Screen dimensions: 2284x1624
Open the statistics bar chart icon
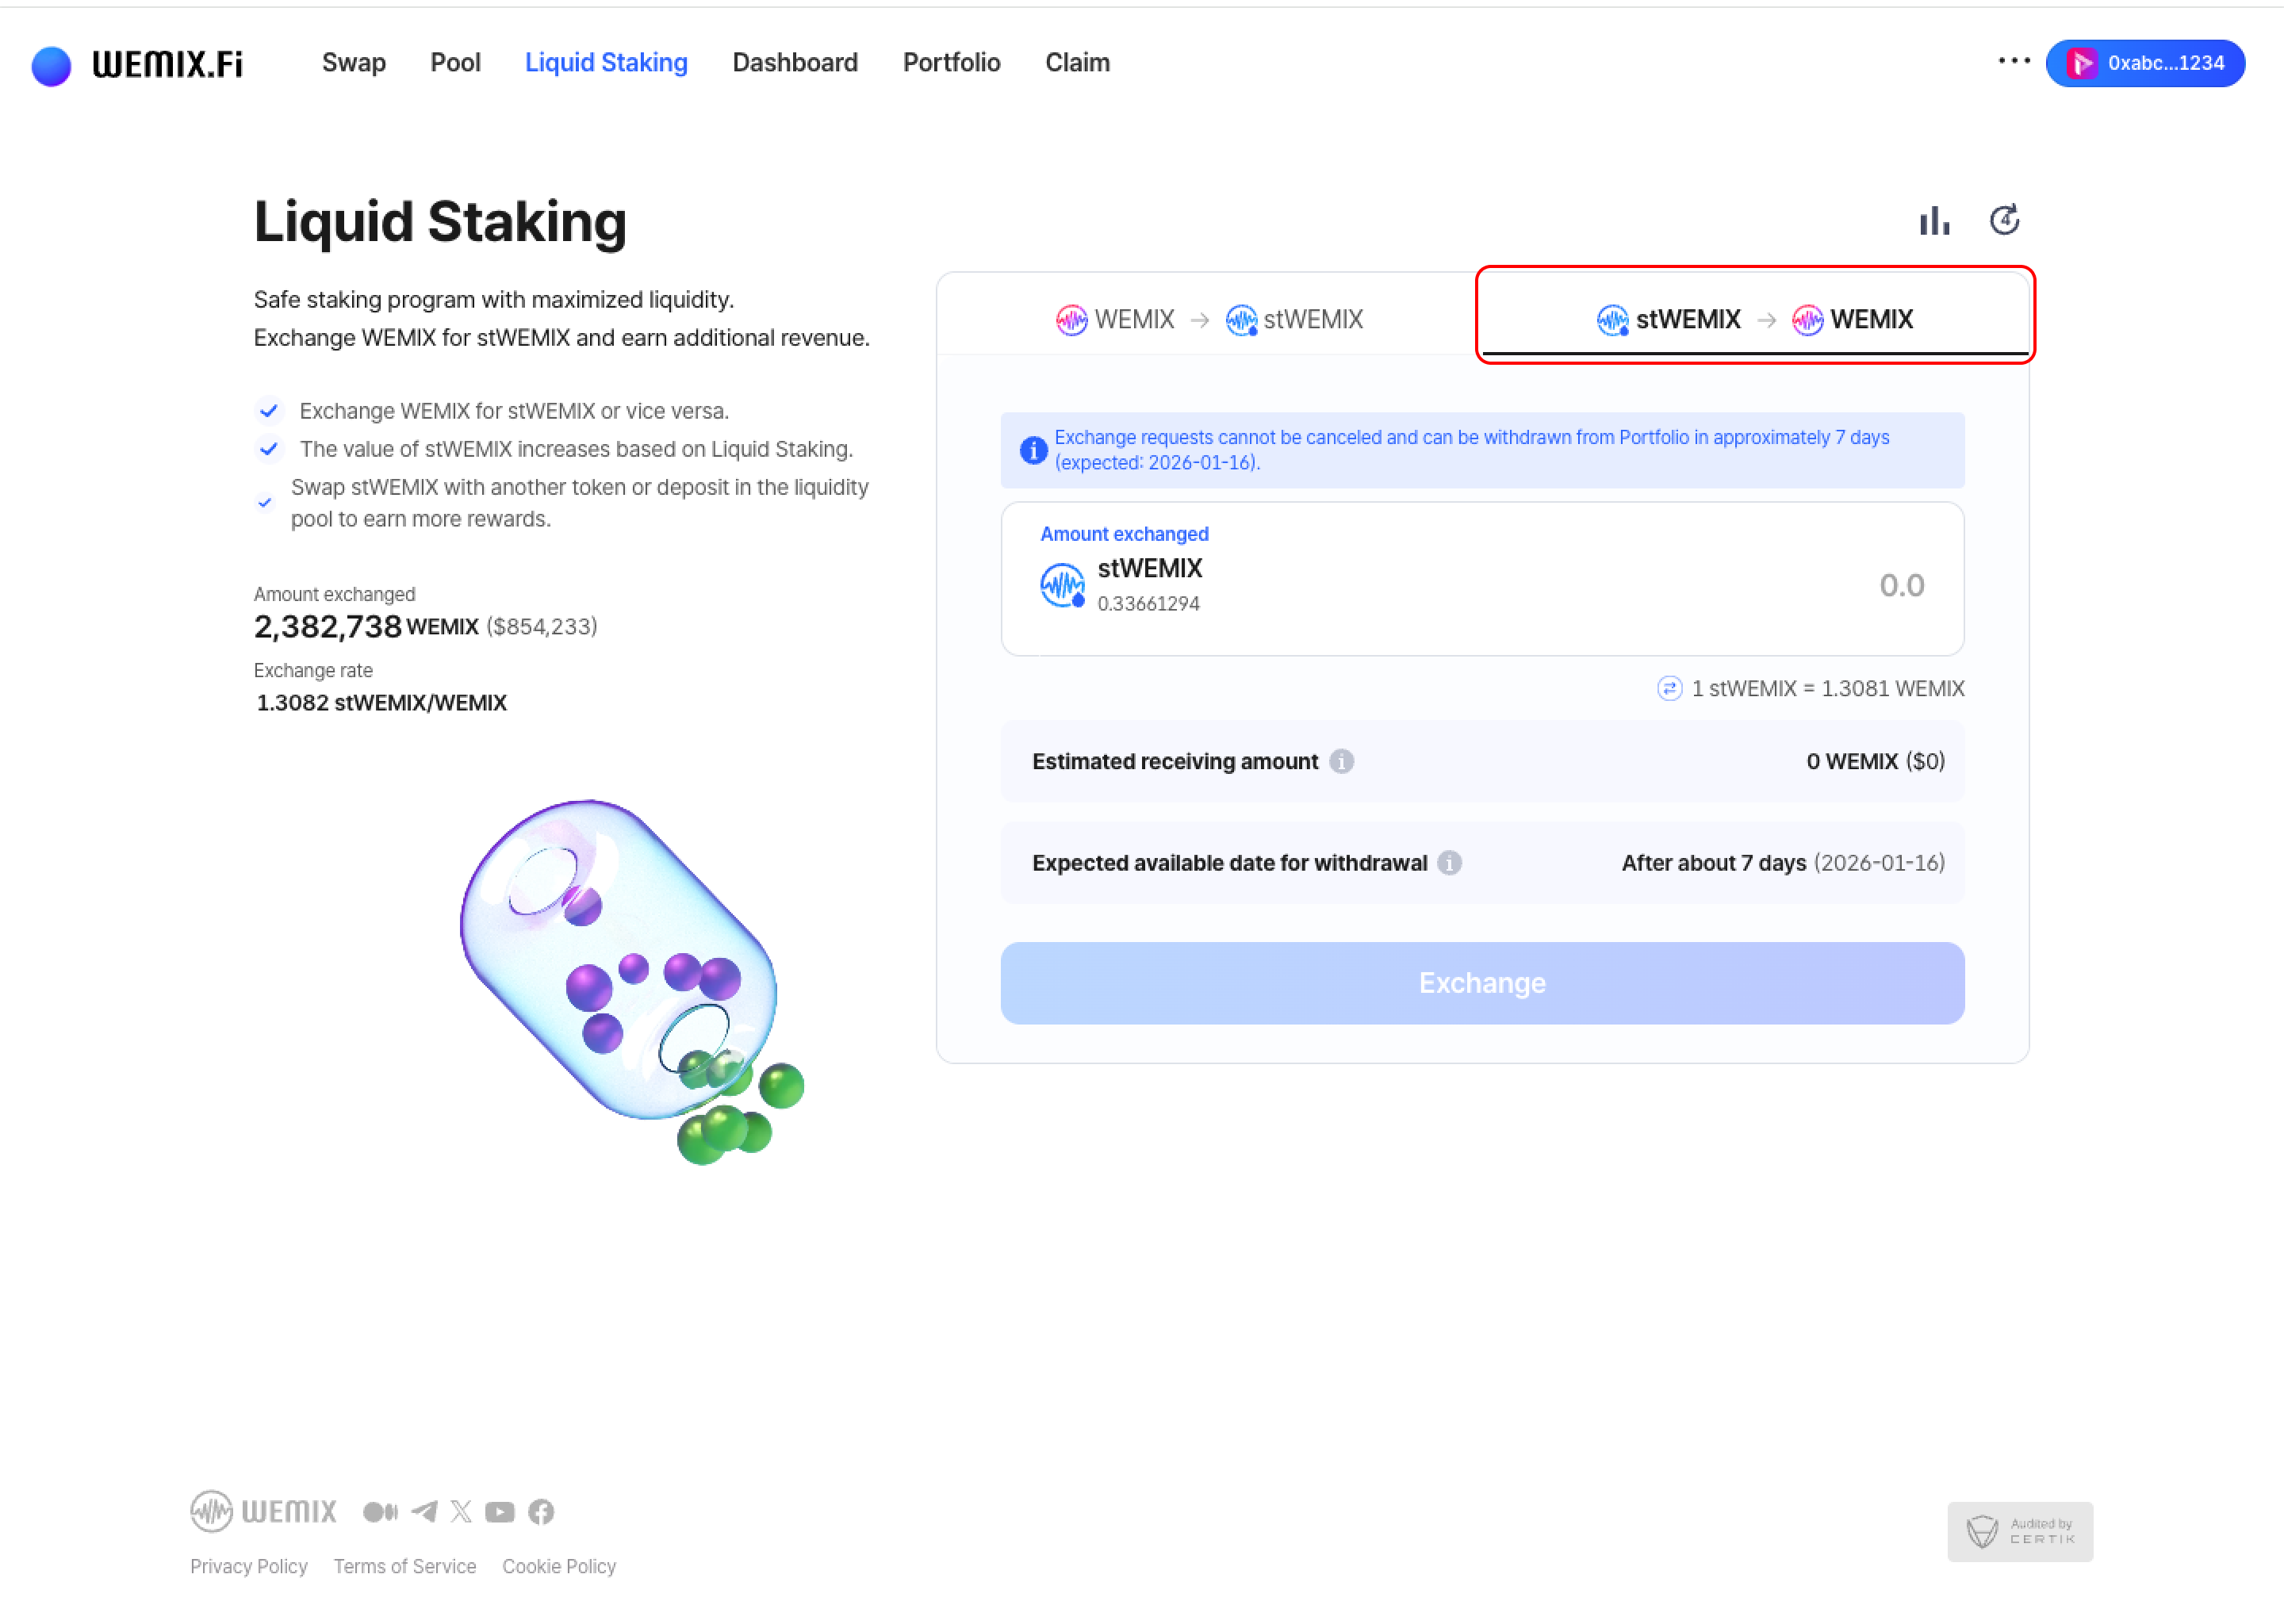1934,221
